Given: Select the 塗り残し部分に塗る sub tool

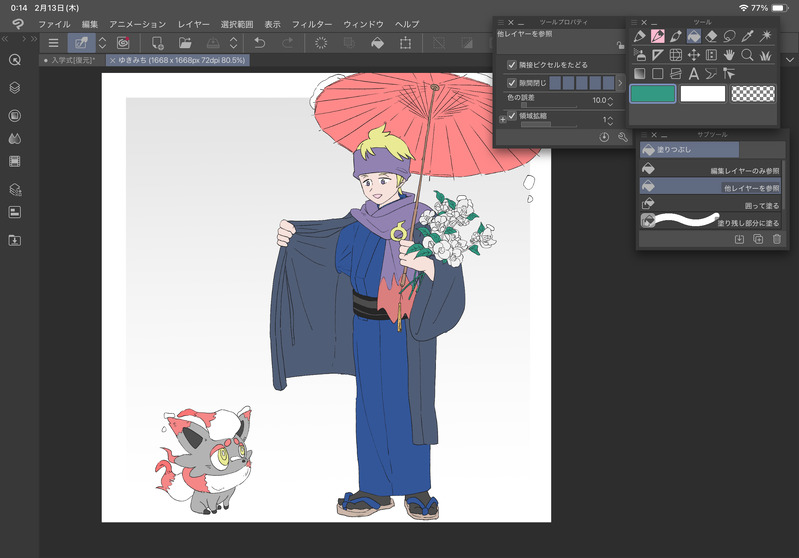Looking at the screenshot, I should click(710, 221).
